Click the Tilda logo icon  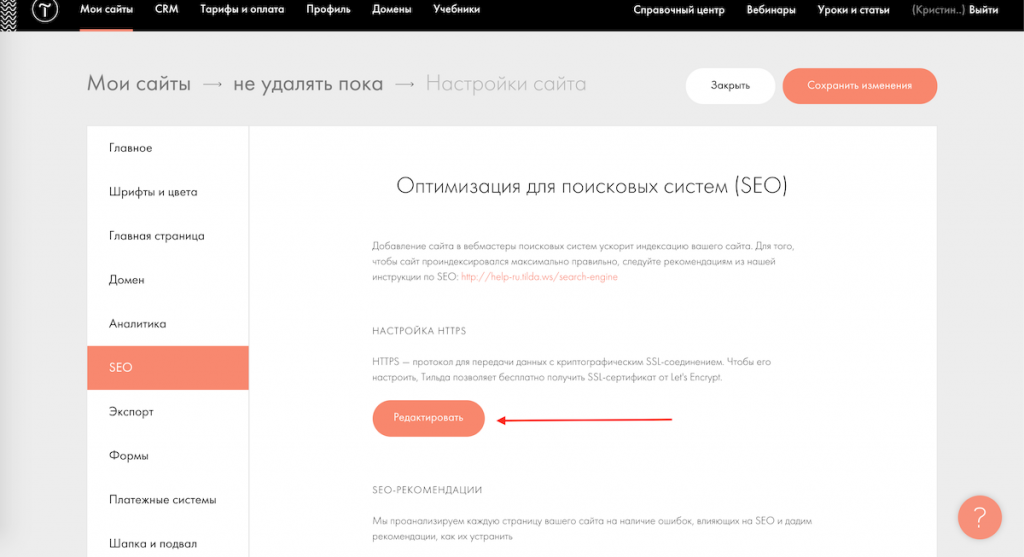(44, 11)
